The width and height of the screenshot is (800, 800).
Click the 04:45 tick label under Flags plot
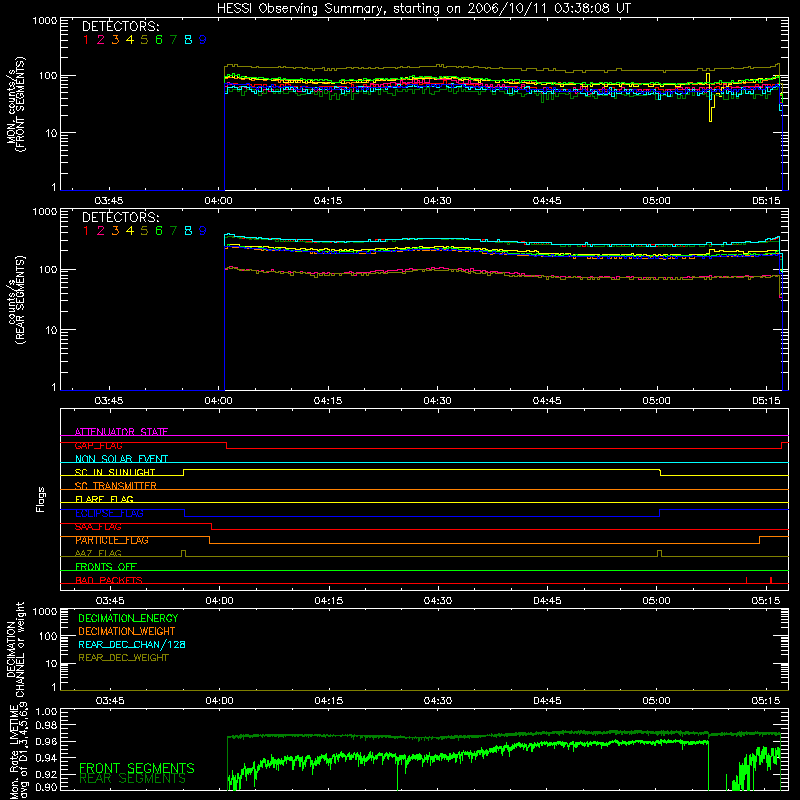point(547,601)
